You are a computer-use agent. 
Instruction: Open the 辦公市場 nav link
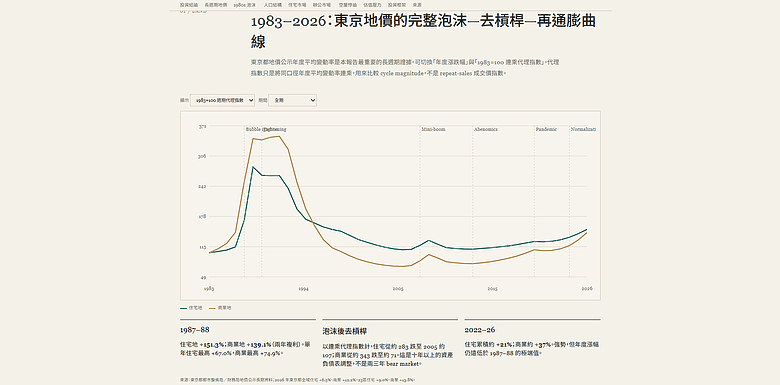click(321, 4)
